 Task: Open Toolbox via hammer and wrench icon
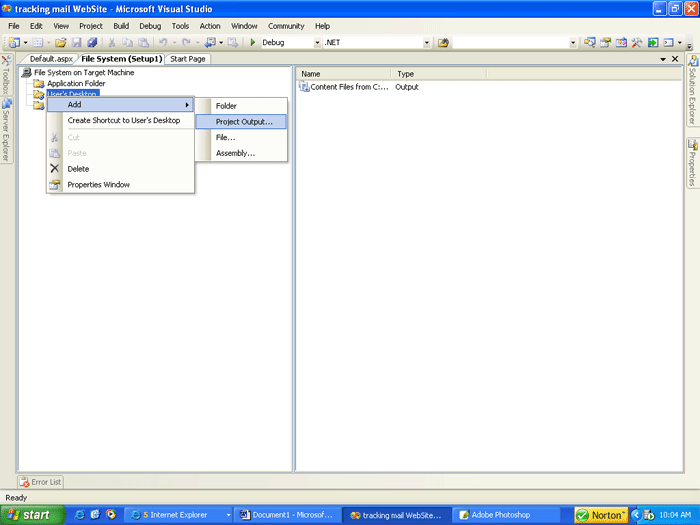(x=637, y=42)
